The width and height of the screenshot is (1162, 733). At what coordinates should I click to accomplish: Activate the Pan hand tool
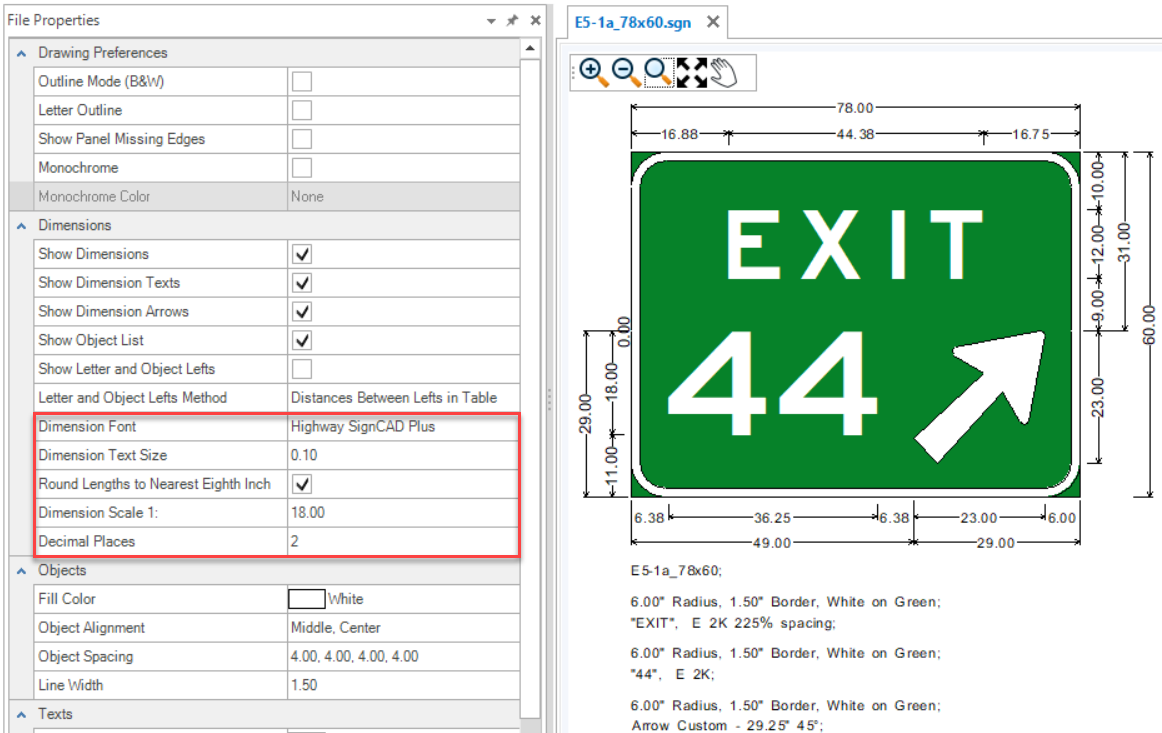point(724,72)
